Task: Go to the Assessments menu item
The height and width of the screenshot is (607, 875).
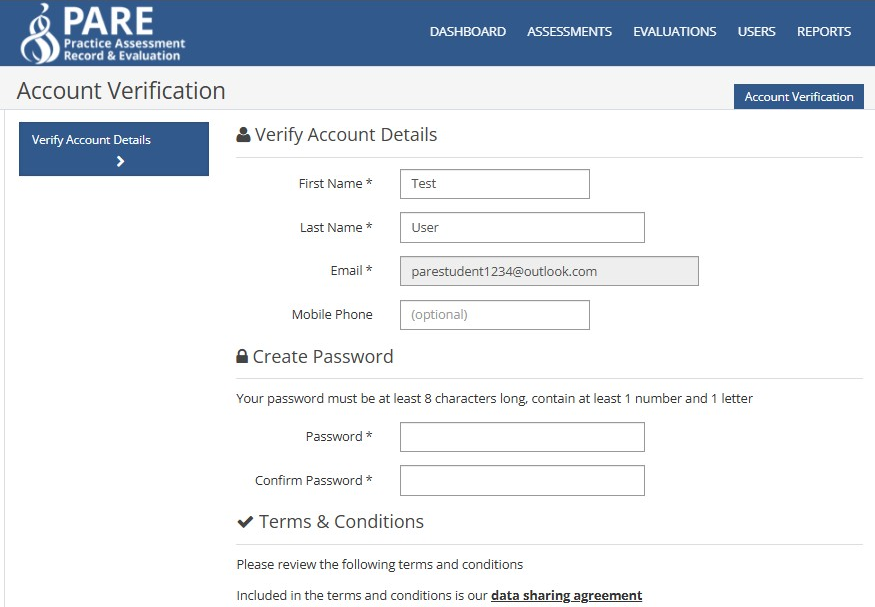Action: pyautogui.click(x=569, y=32)
